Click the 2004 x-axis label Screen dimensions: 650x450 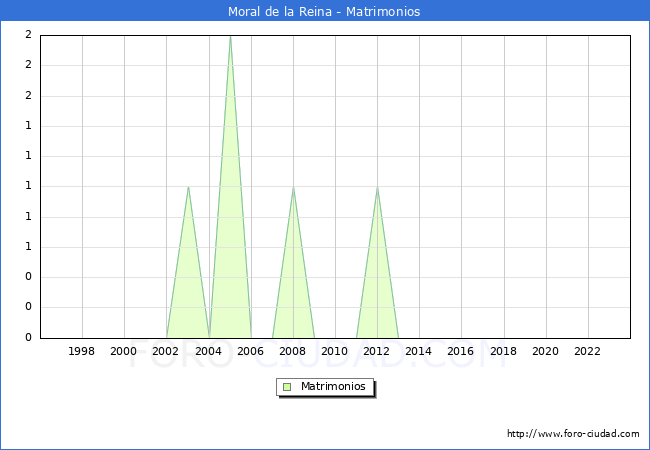point(208,351)
